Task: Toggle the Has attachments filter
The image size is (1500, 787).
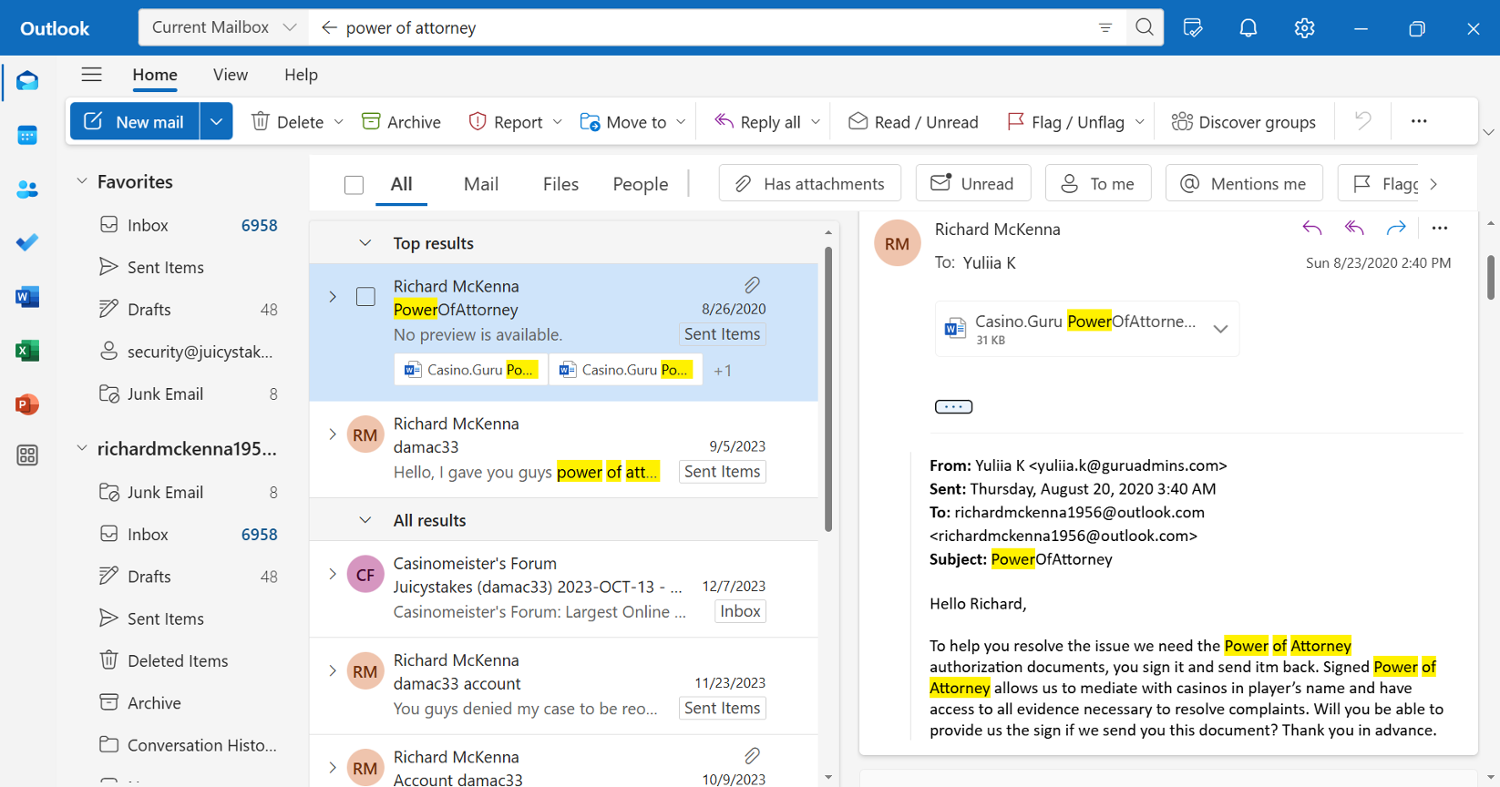Action: (x=810, y=184)
